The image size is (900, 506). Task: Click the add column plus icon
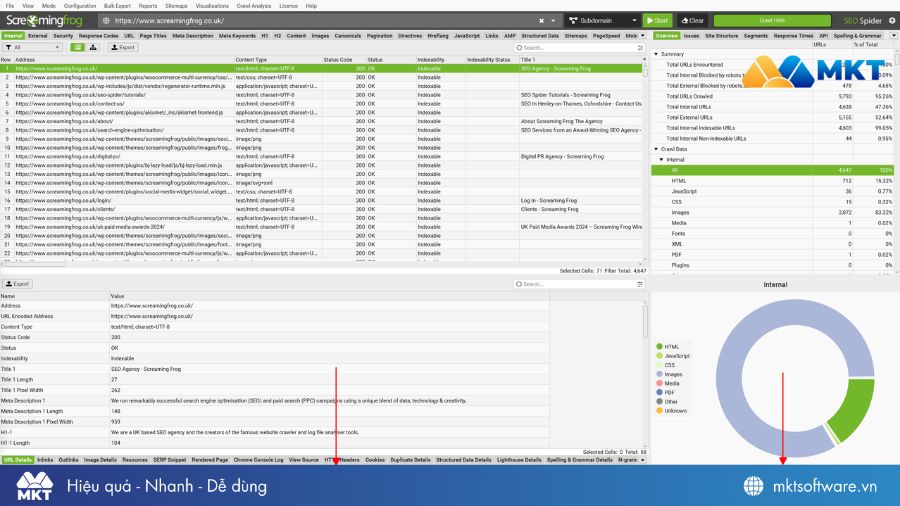[644, 60]
